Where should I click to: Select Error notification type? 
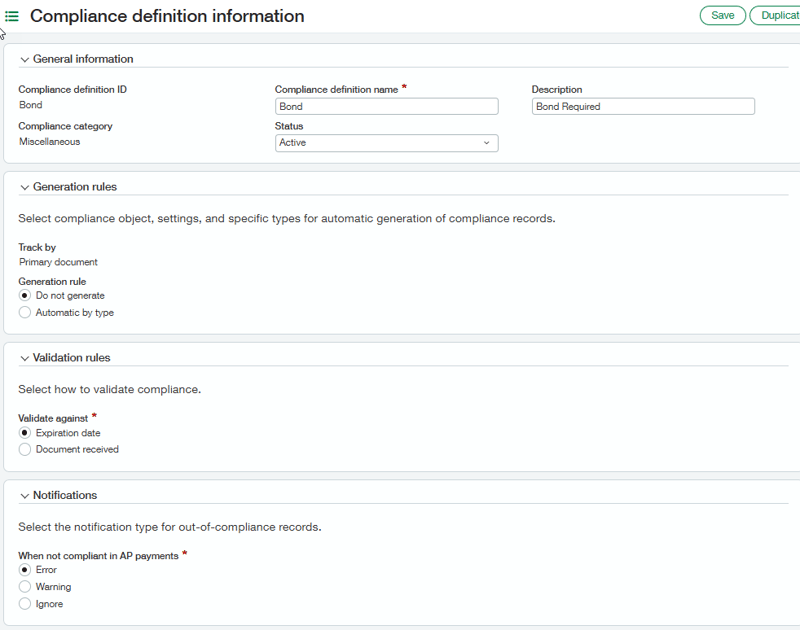pyautogui.click(x=25, y=570)
